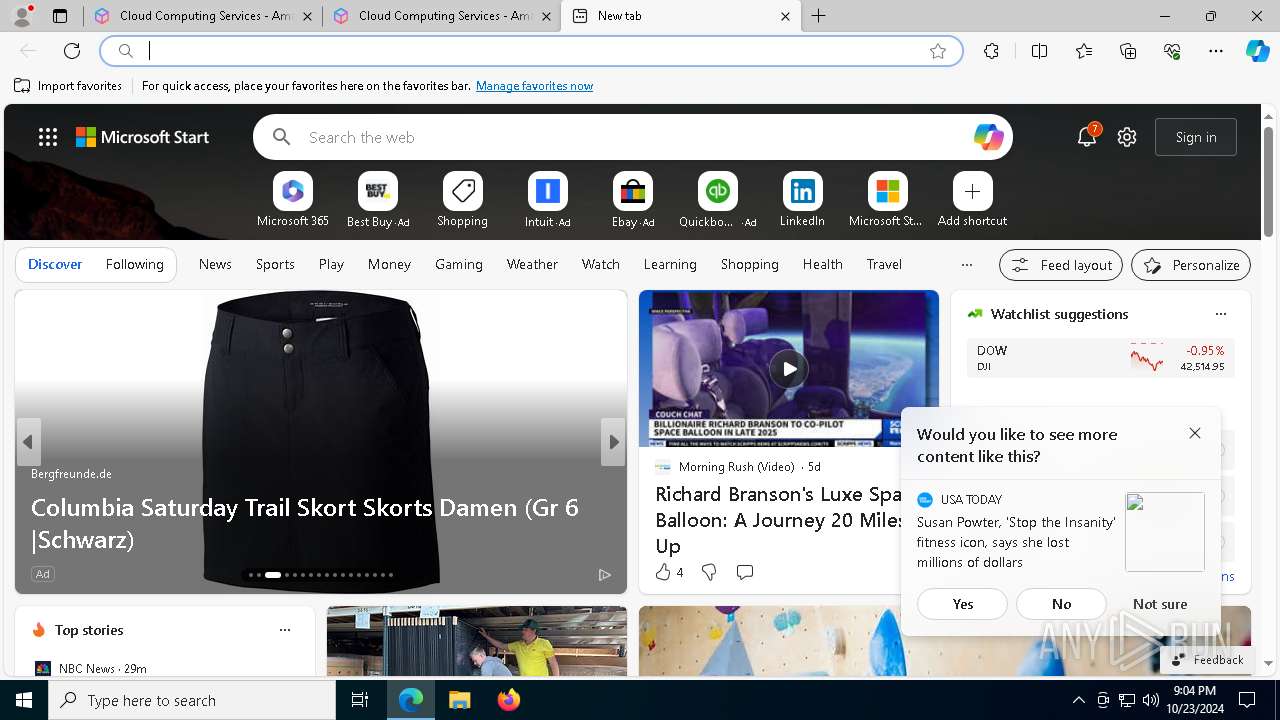Dismiss the content feedback prompt

click(1195, 433)
